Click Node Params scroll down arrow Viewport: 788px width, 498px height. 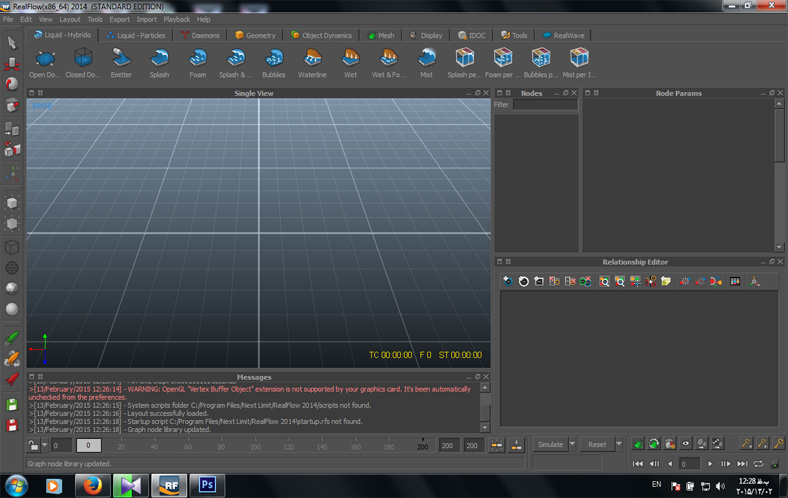(779, 247)
